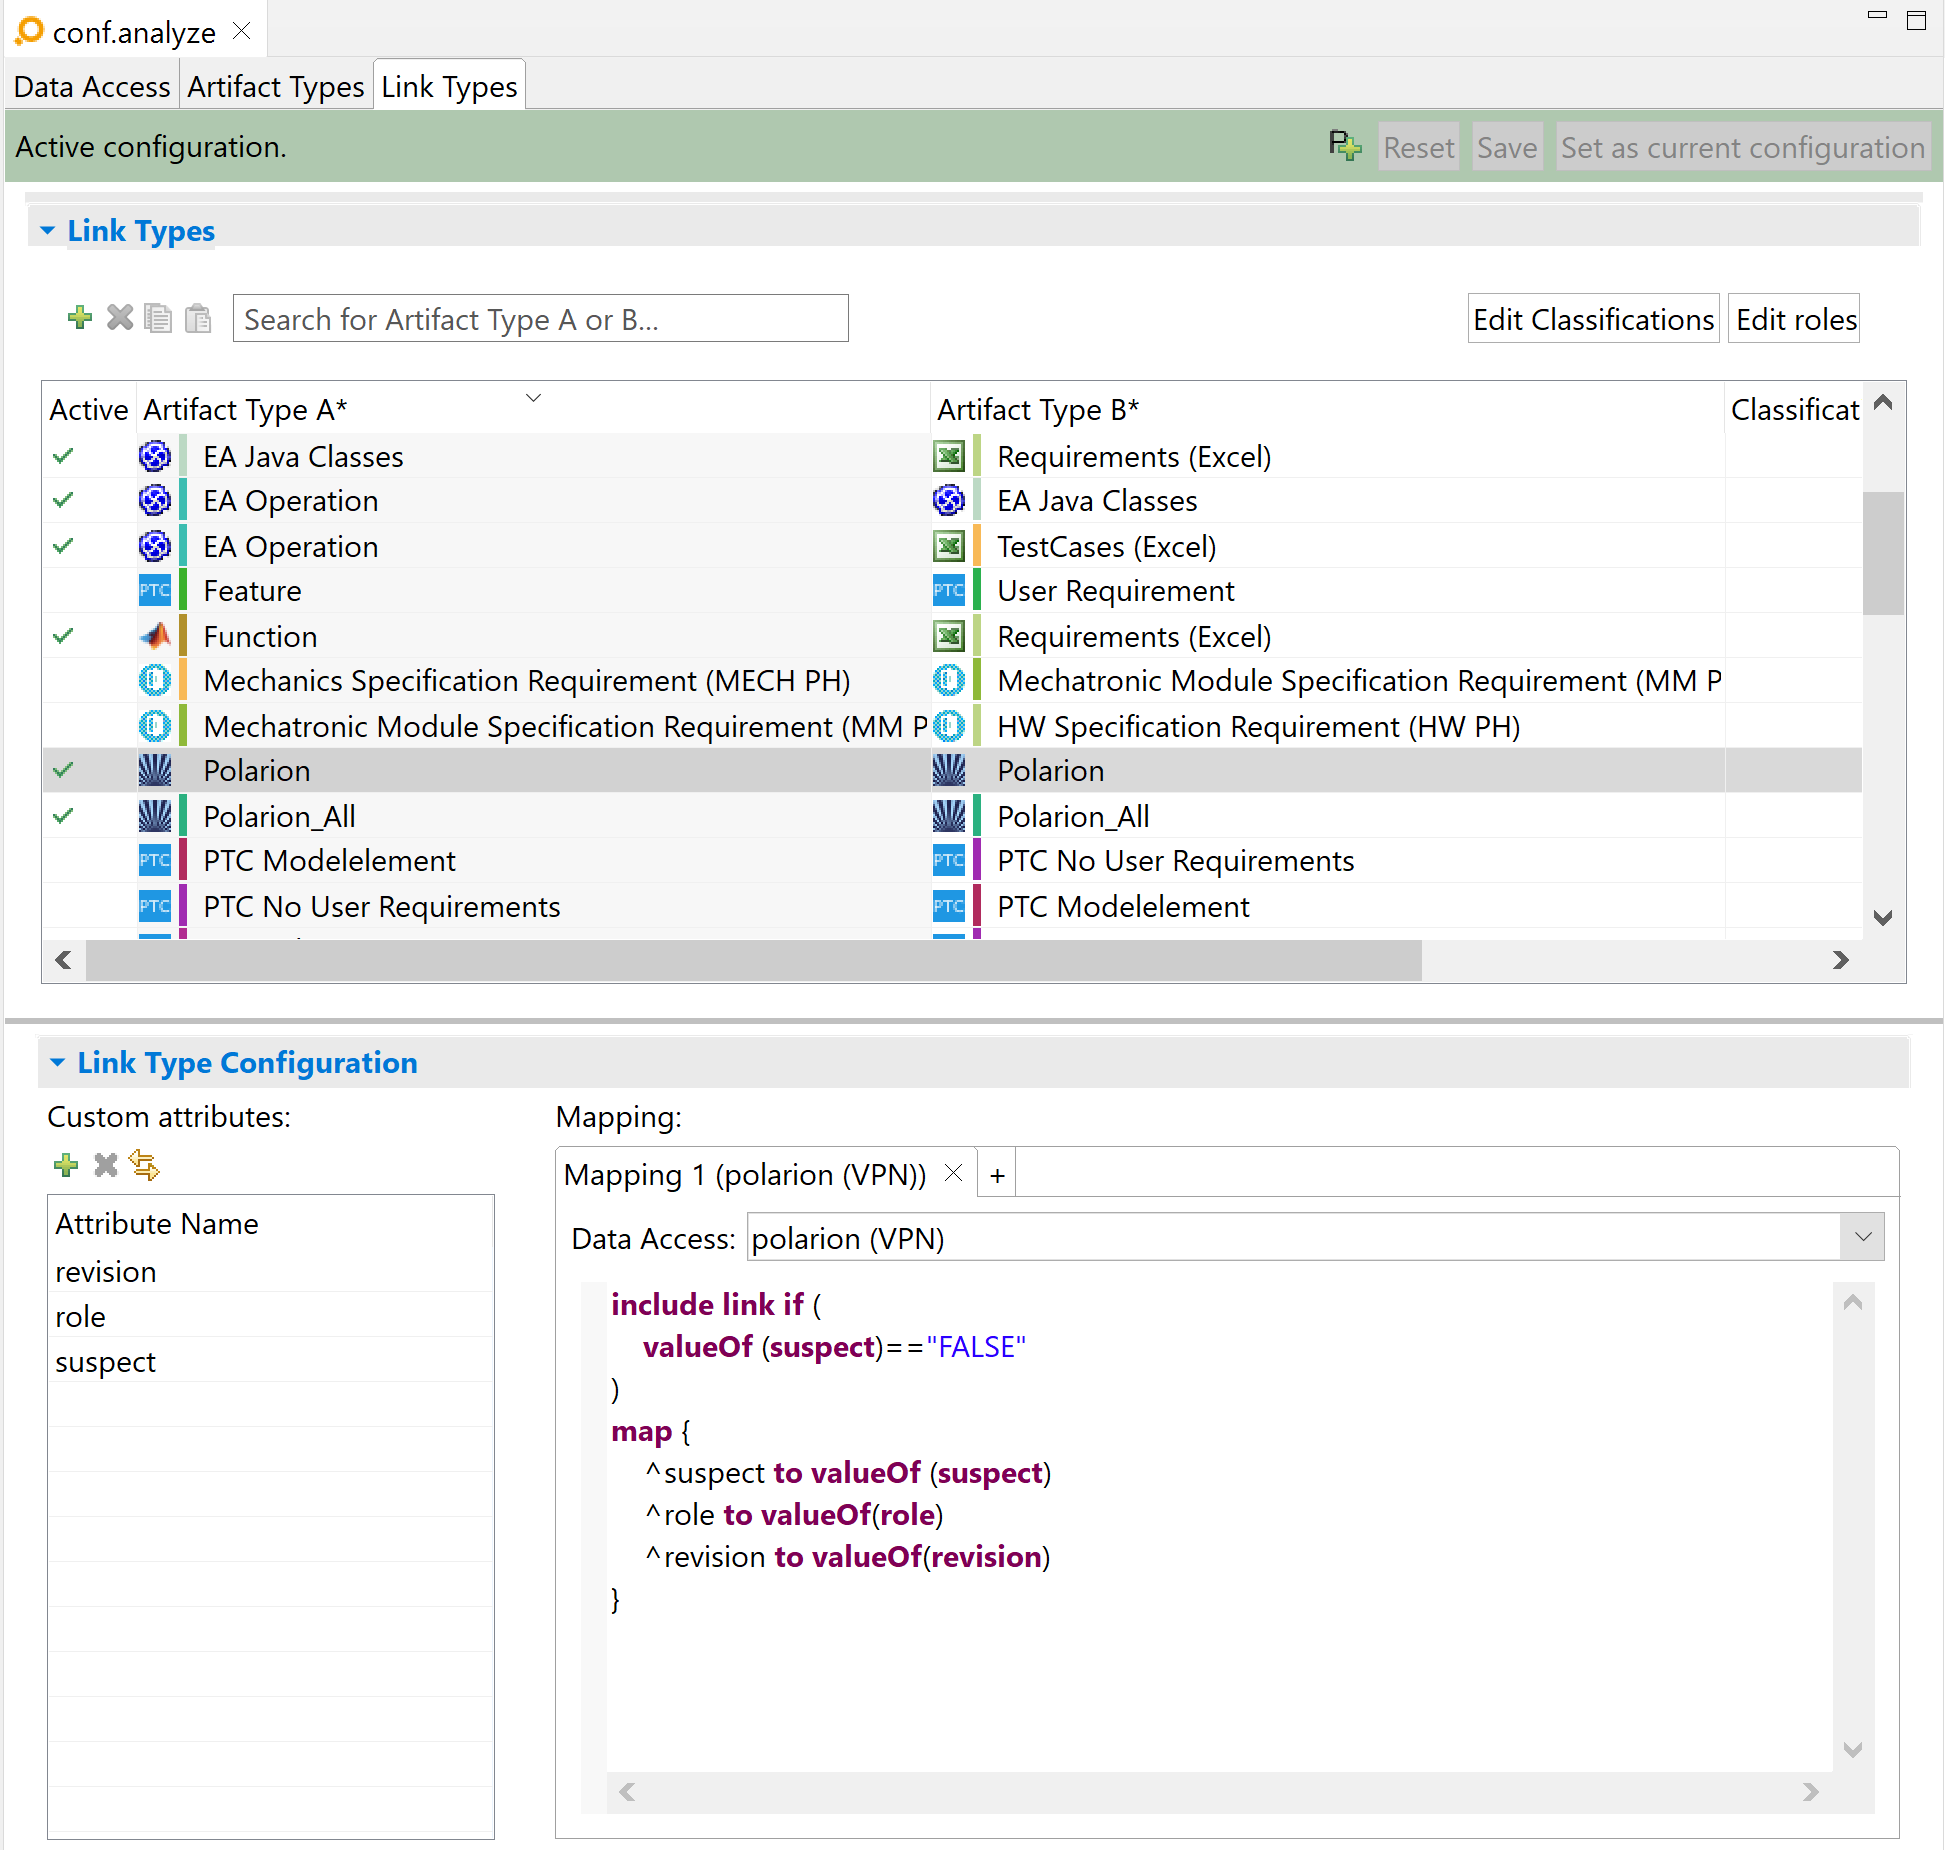Viewport: 1945px width, 1850px height.
Task: Toggle Active for EA Operation to EA Java Classes
Action: (x=63, y=501)
